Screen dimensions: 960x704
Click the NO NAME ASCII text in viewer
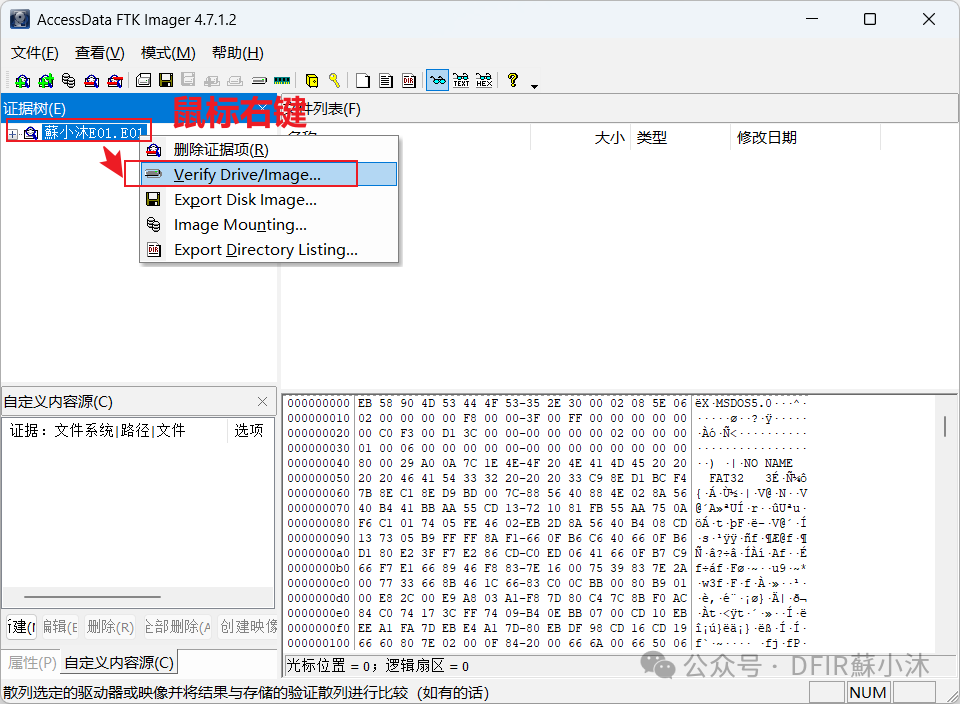768,463
